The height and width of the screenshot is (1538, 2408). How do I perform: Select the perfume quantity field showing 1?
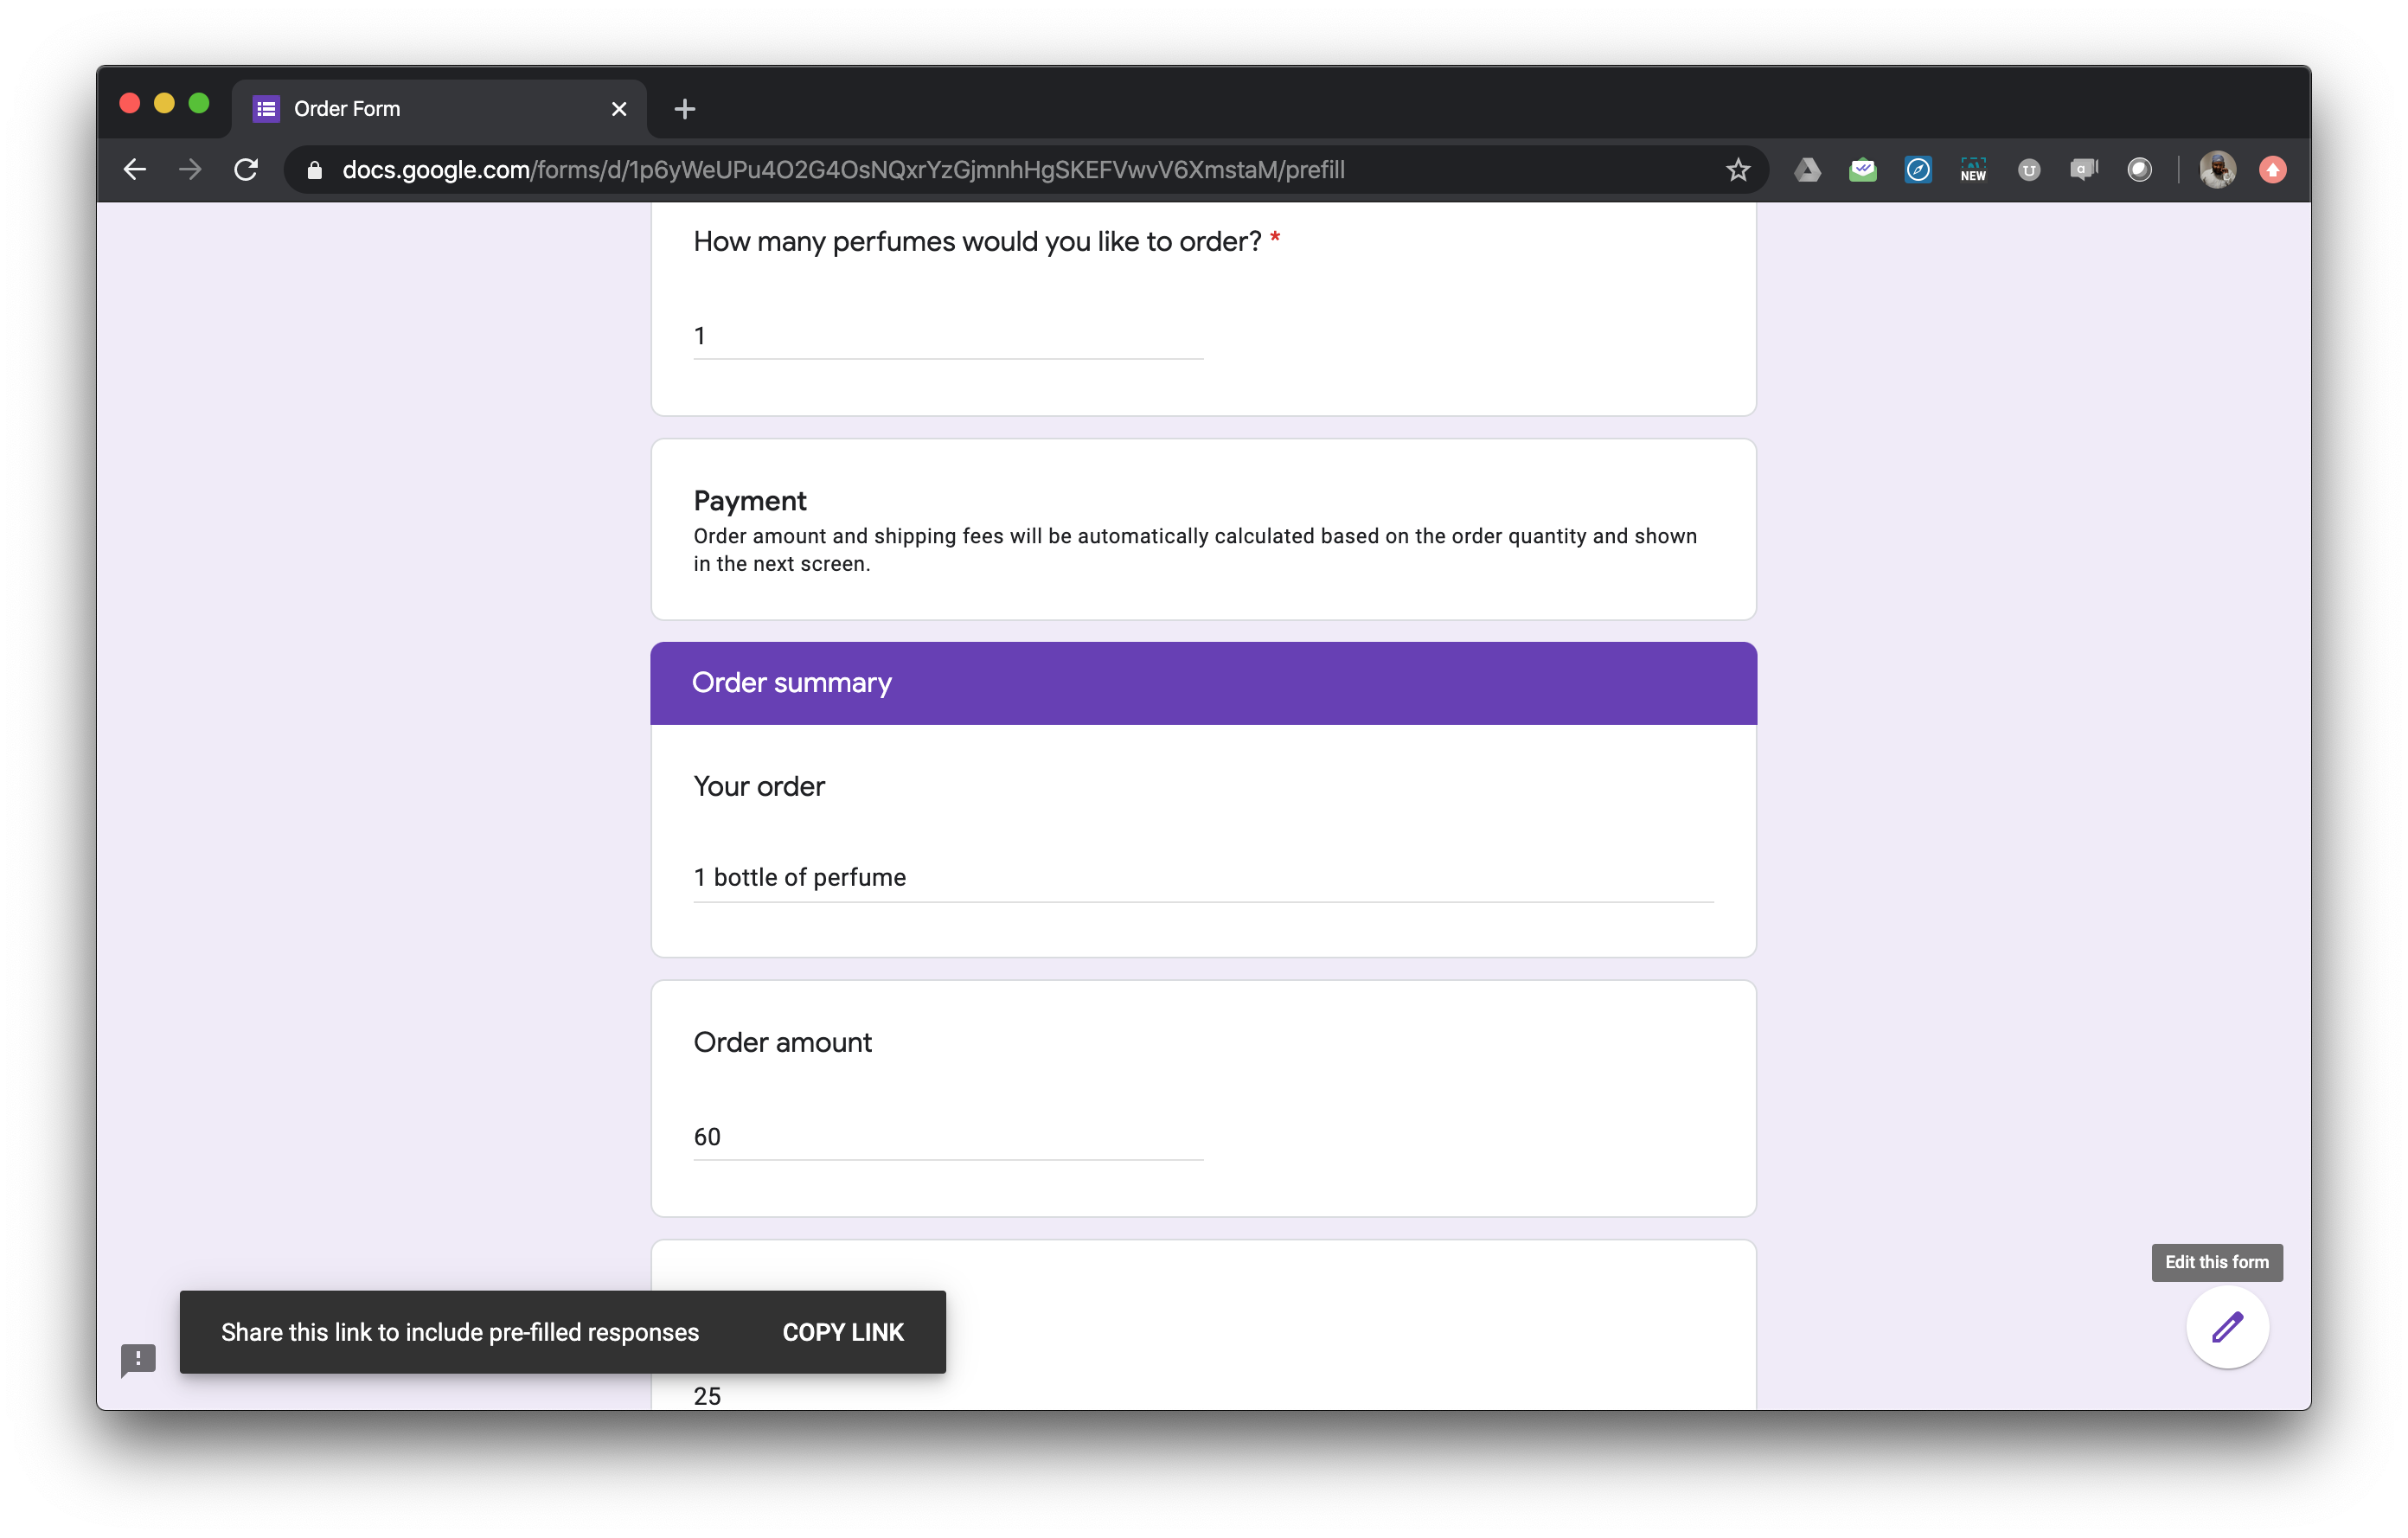(x=947, y=335)
